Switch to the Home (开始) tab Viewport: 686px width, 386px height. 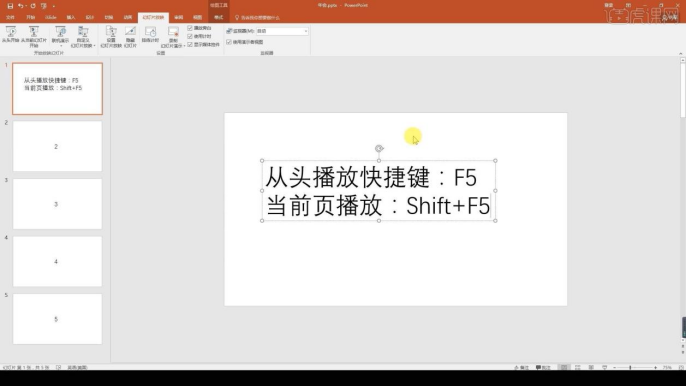(30, 18)
